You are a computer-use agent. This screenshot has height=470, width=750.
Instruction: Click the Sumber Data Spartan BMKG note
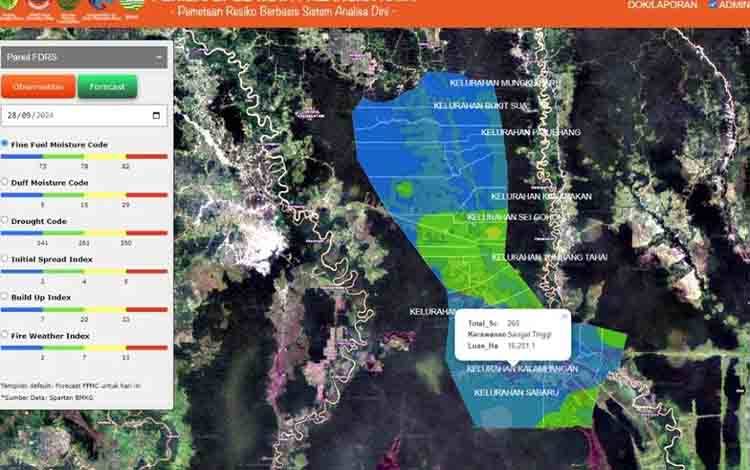click(x=47, y=397)
